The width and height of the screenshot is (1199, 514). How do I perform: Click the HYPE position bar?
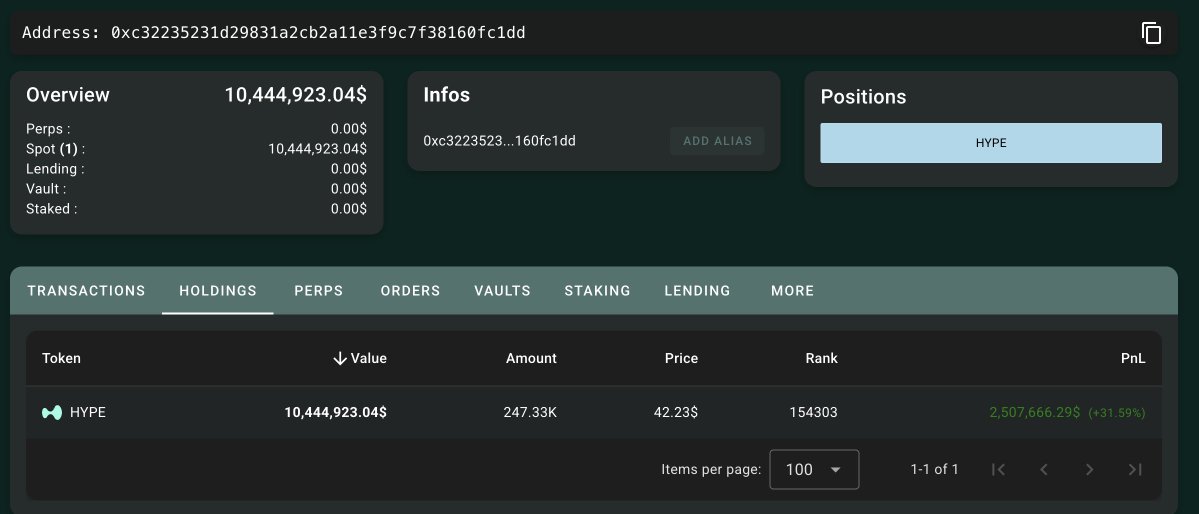pyautogui.click(x=991, y=143)
